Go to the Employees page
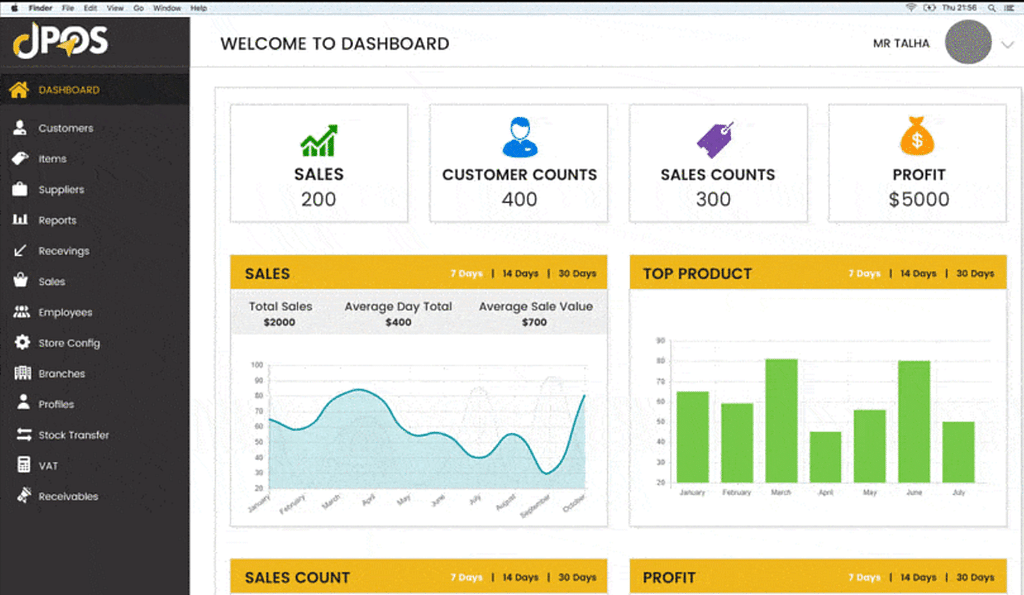The height and width of the screenshot is (595, 1024). 65,312
